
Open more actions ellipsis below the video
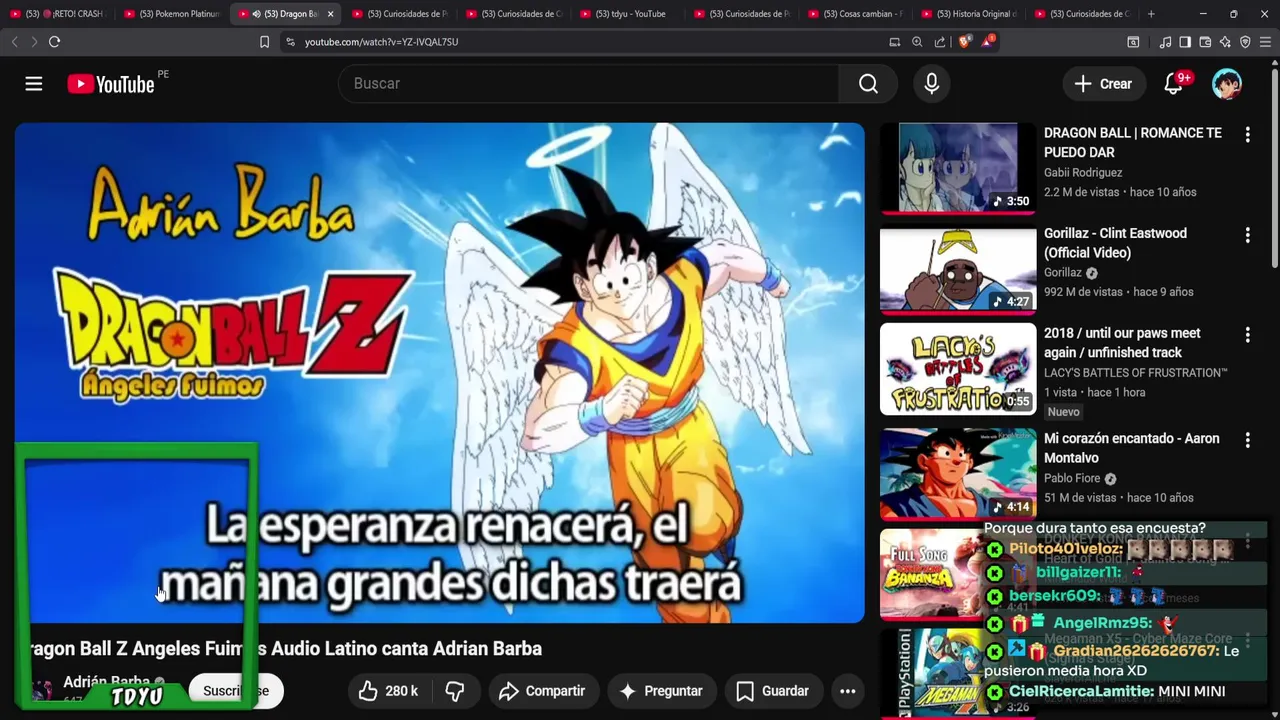click(847, 691)
